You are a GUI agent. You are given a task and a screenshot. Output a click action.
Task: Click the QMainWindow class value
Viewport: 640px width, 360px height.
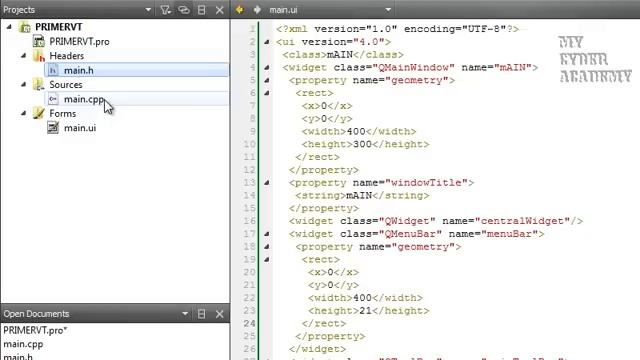tap(416, 67)
